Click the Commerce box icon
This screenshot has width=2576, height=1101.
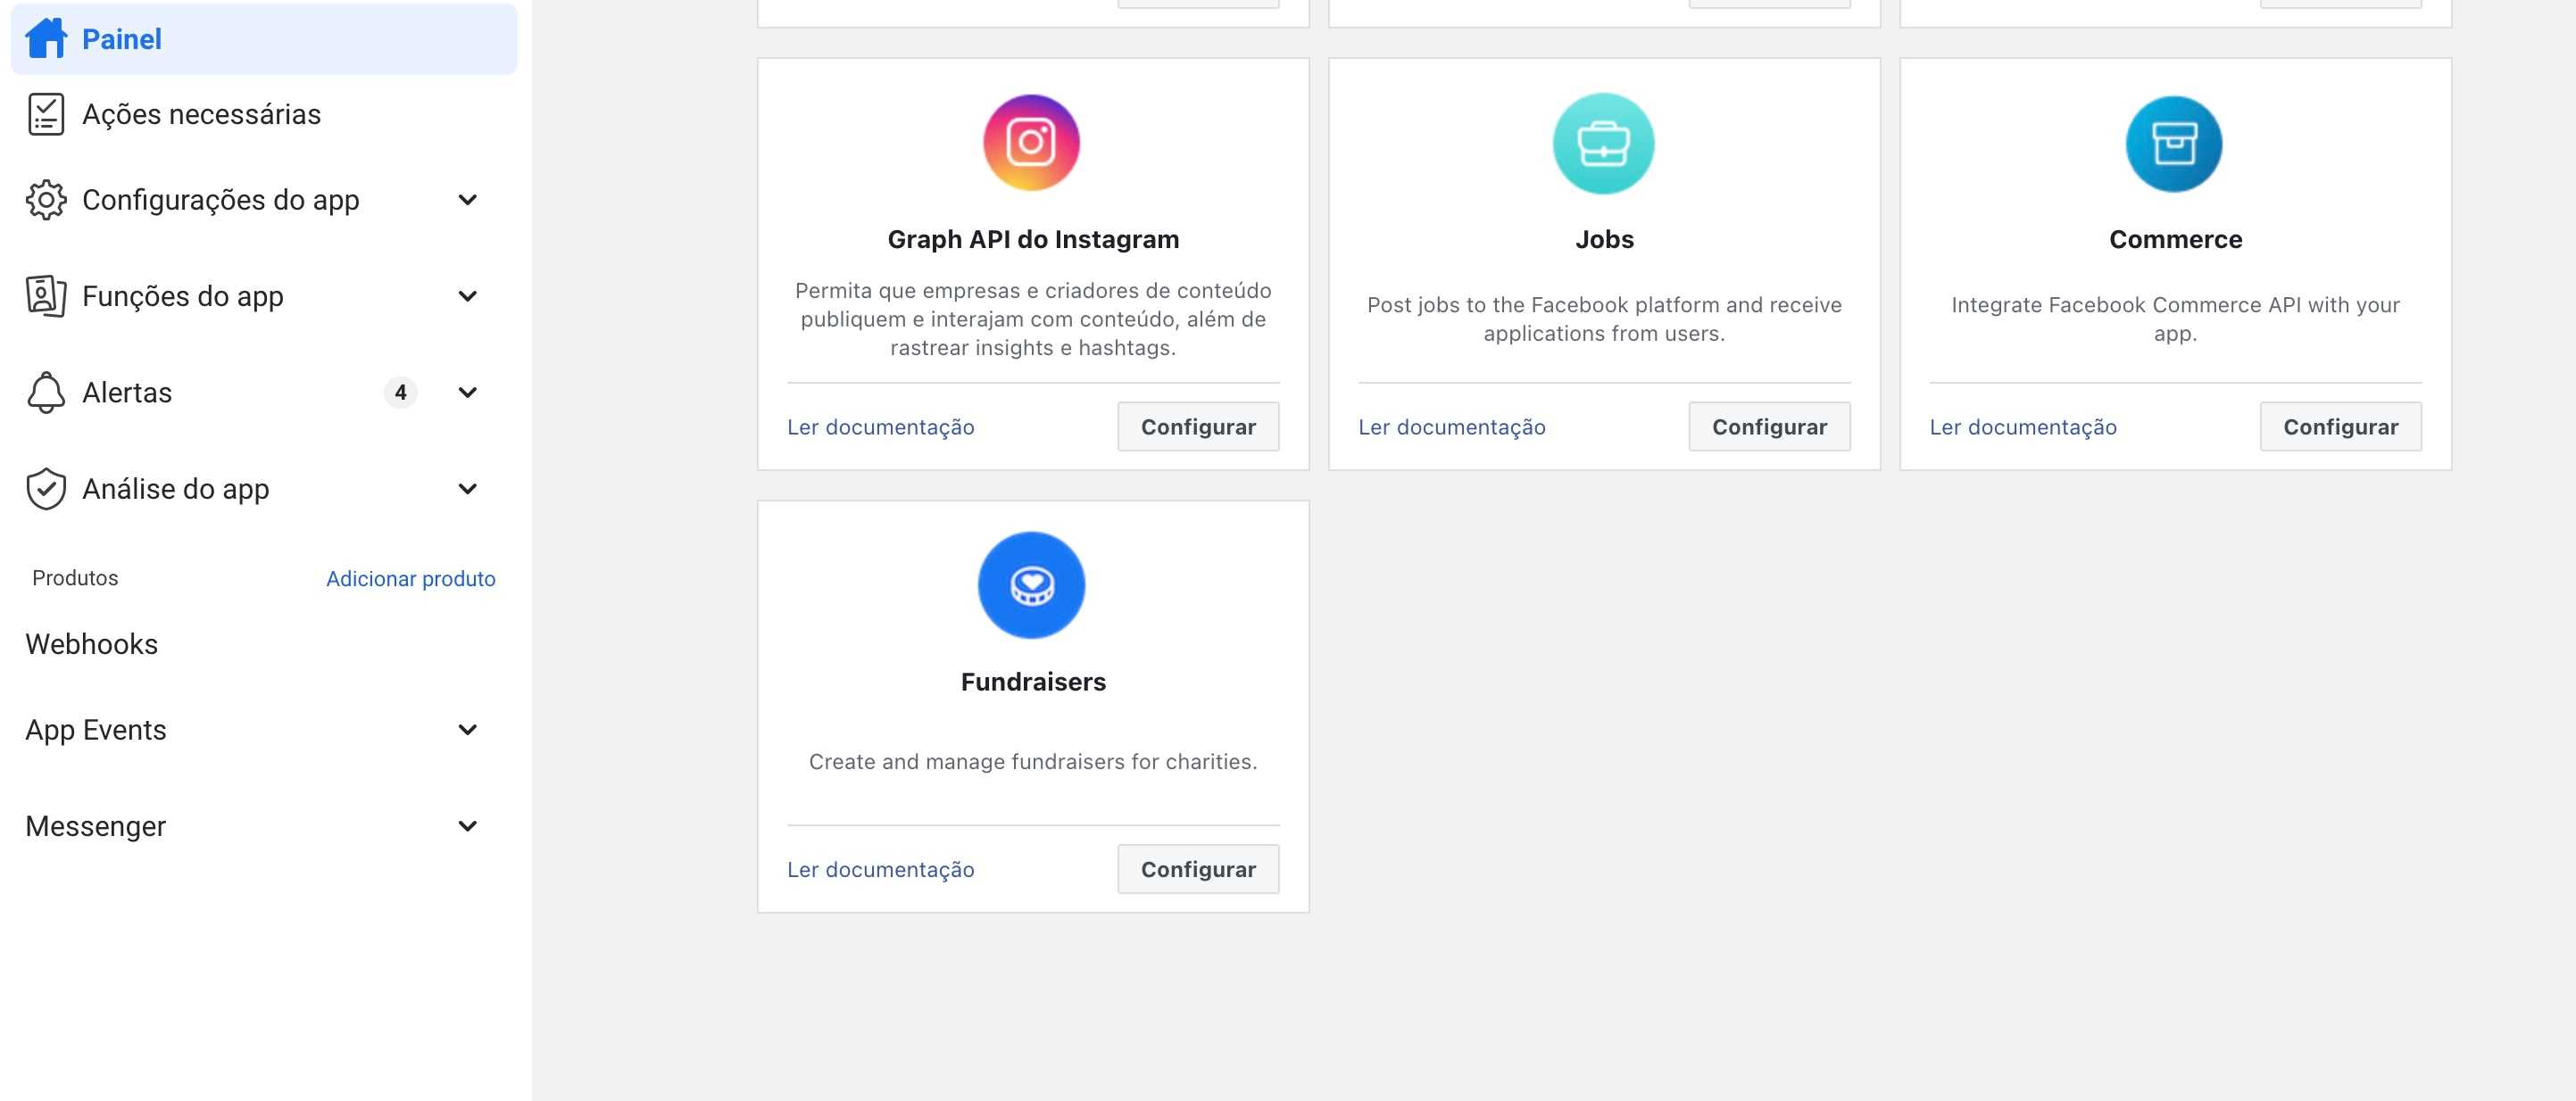(x=2174, y=144)
